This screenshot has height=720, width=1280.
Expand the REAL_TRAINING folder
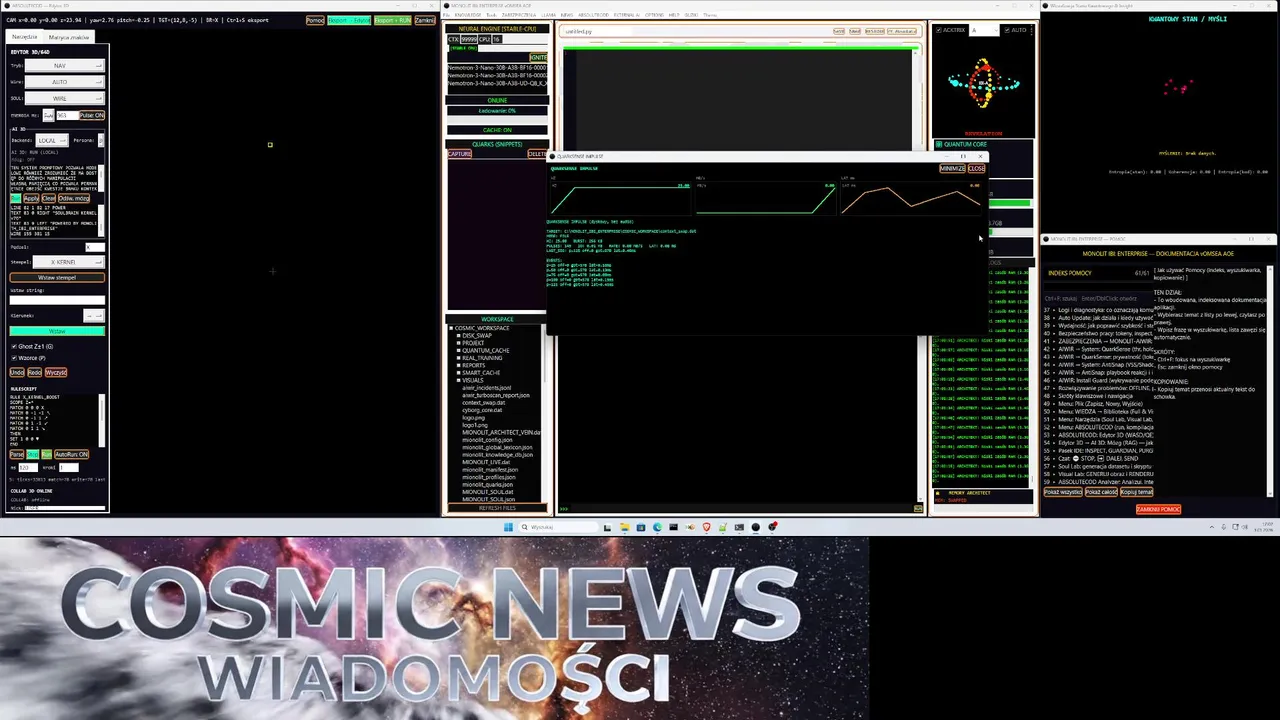coord(459,358)
